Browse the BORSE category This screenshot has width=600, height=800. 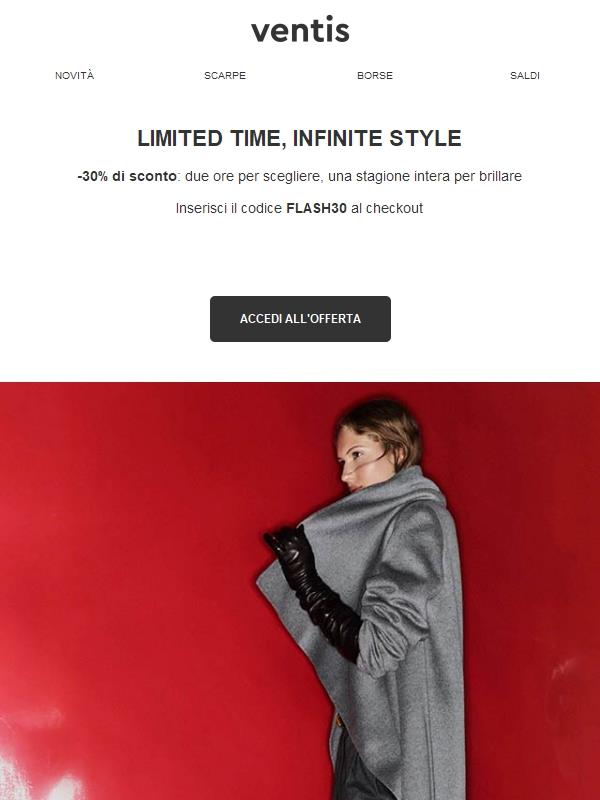(x=375, y=76)
